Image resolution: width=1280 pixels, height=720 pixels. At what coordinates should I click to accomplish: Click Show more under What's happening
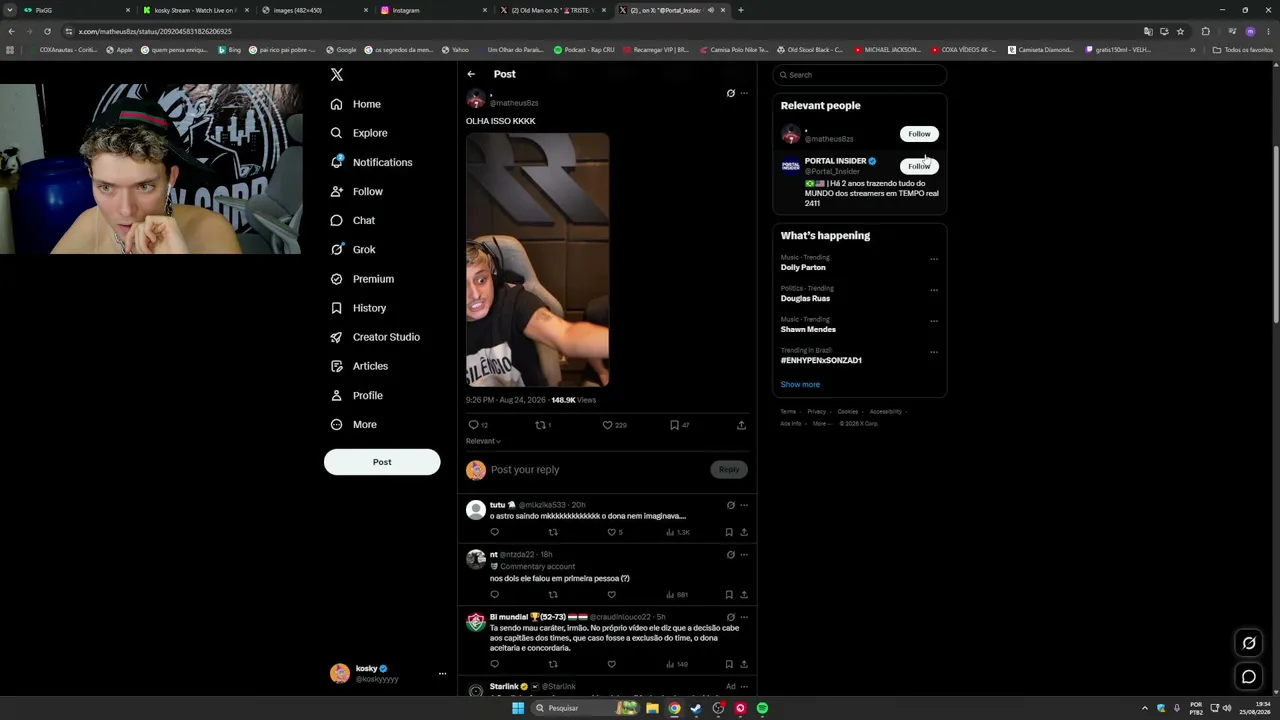(800, 384)
